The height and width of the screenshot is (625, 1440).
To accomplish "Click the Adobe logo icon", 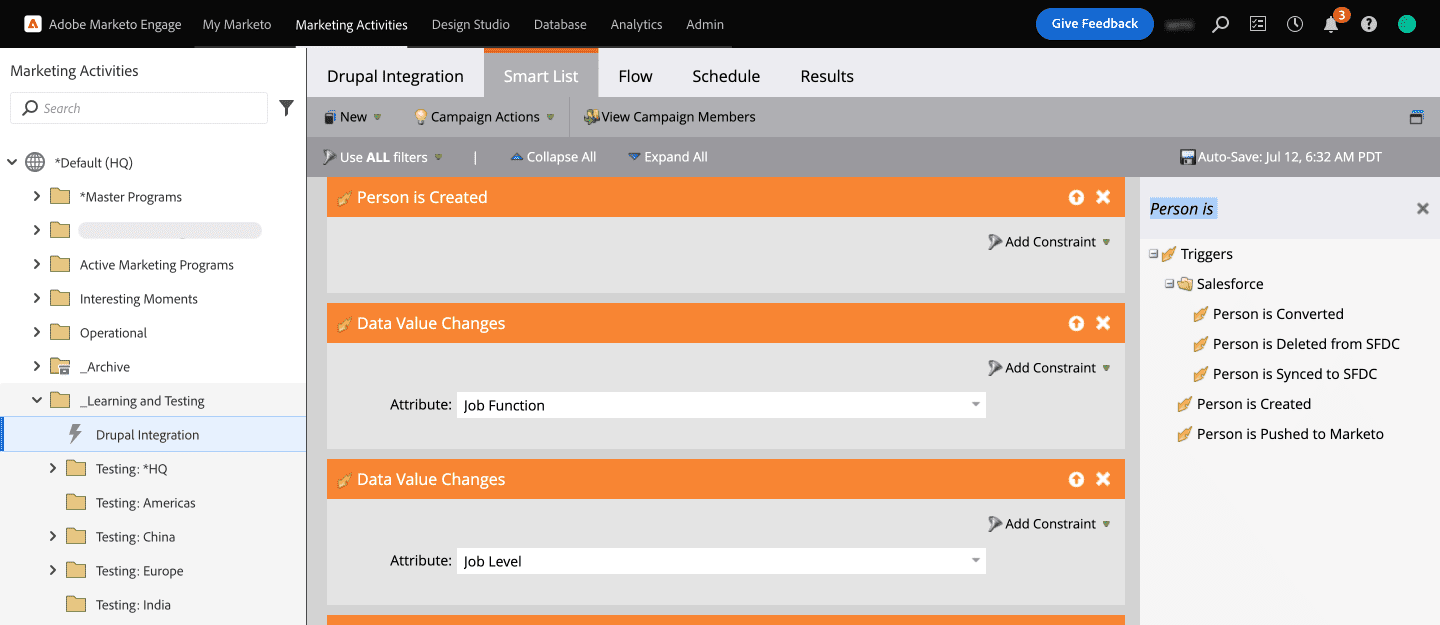I will [x=33, y=24].
